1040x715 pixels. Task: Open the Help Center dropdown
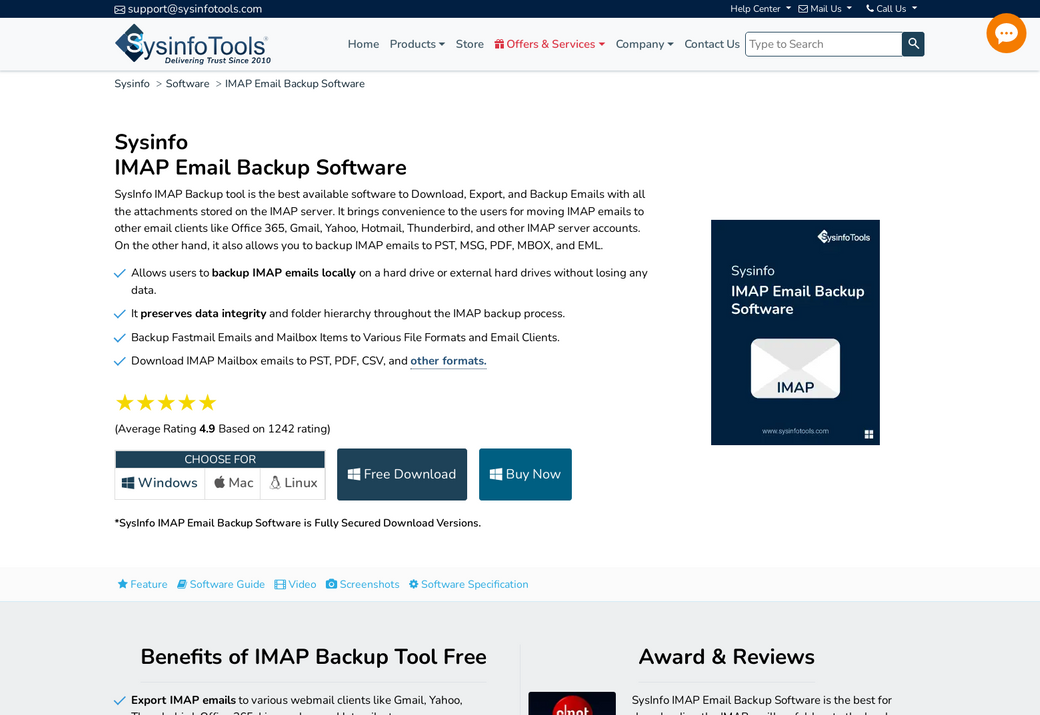click(758, 8)
